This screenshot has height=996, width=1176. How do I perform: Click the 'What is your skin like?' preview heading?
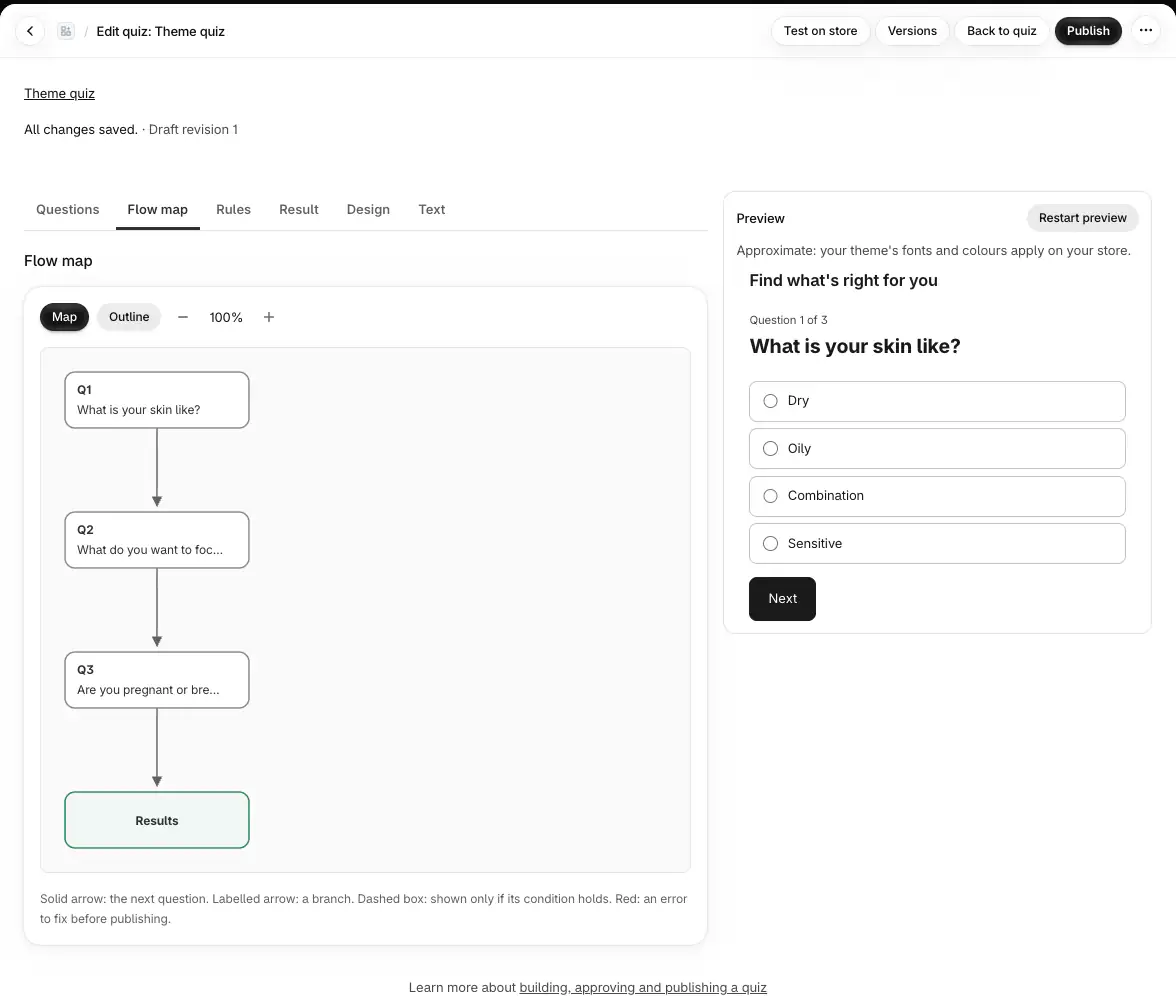tap(855, 346)
